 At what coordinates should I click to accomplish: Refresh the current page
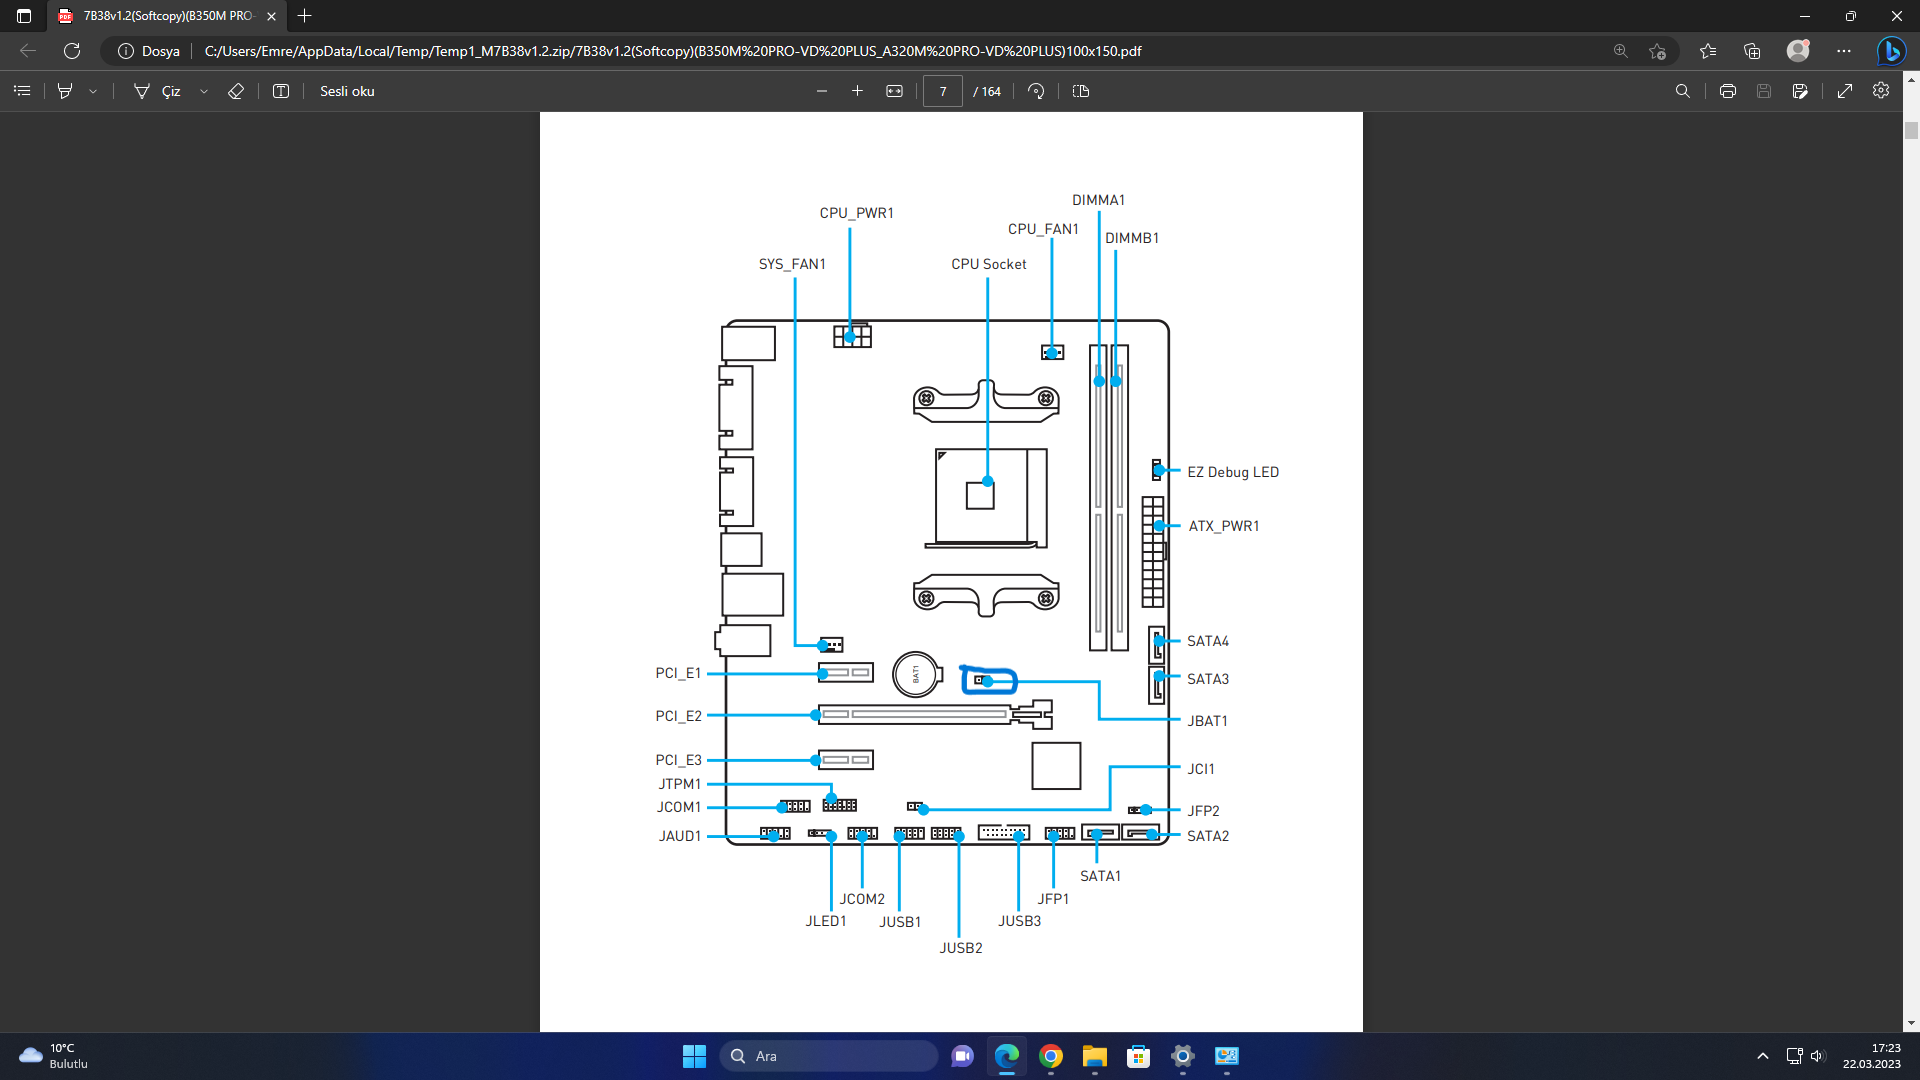[72, 51]
